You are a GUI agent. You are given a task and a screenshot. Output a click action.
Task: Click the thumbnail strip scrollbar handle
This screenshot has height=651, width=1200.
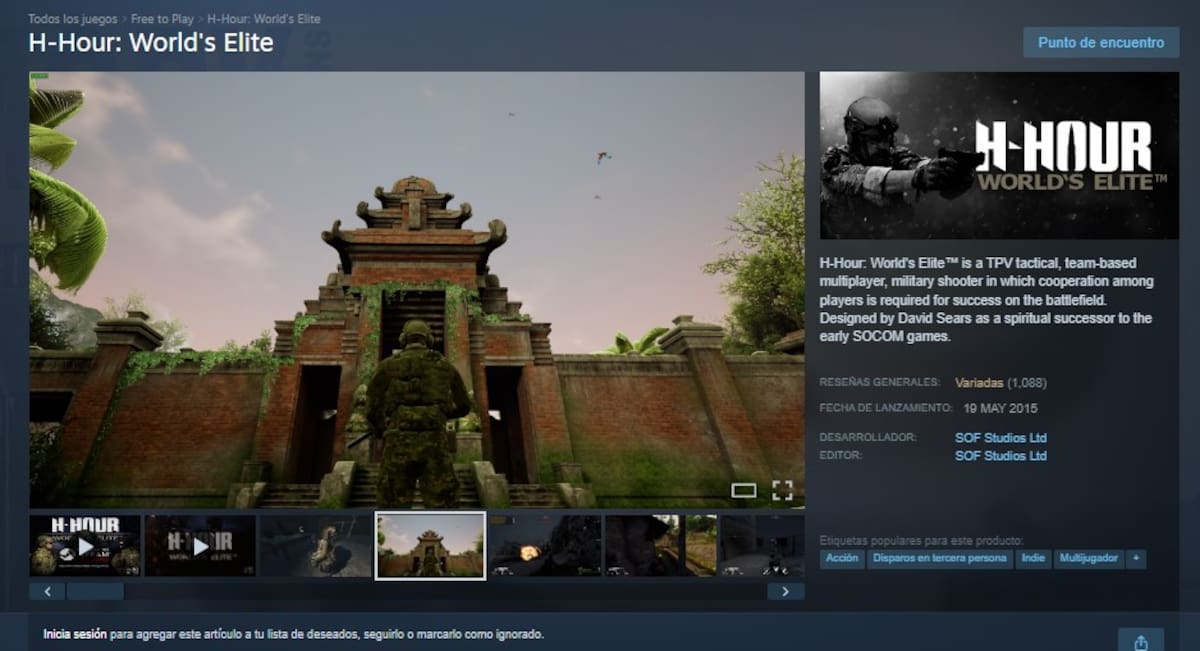pos(95,591)
